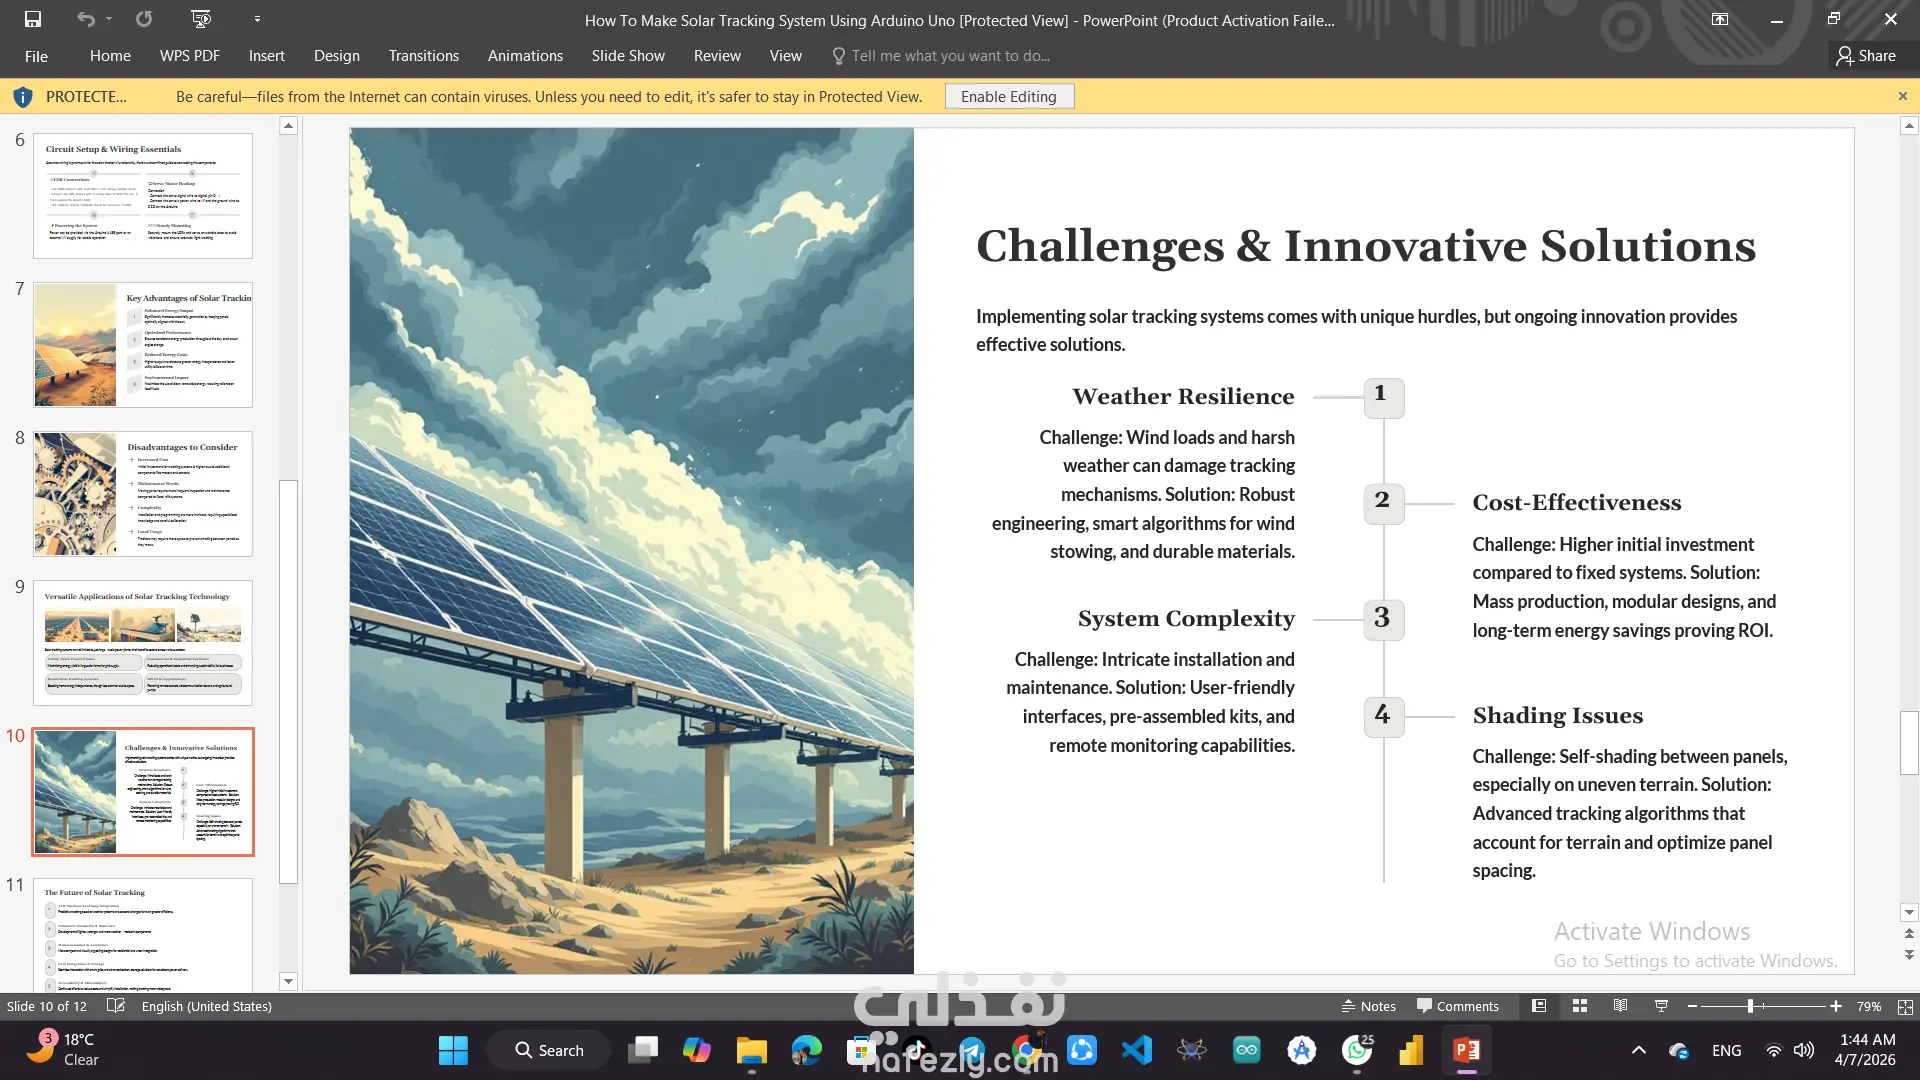
Task: Open Arduino IDE from the taskbar
Action: (x=1246, y=1050)
